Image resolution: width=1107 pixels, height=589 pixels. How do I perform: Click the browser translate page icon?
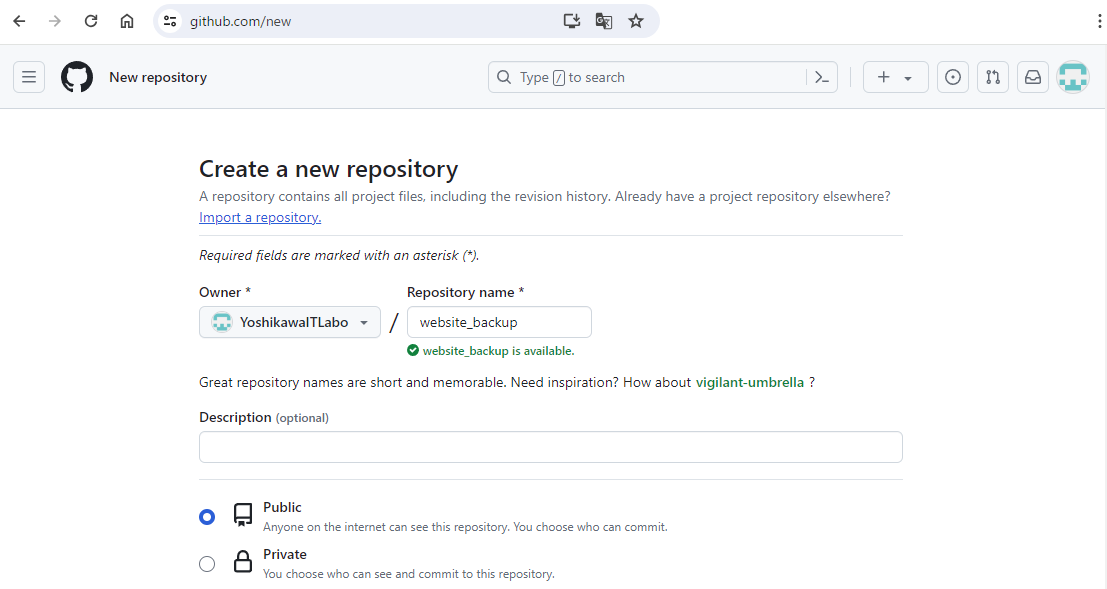(604, 21)
